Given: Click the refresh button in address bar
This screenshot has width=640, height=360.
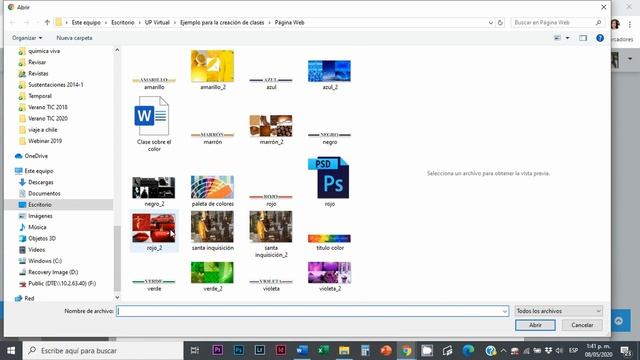Looking at the screenshot, I should [x=500, y=22].
